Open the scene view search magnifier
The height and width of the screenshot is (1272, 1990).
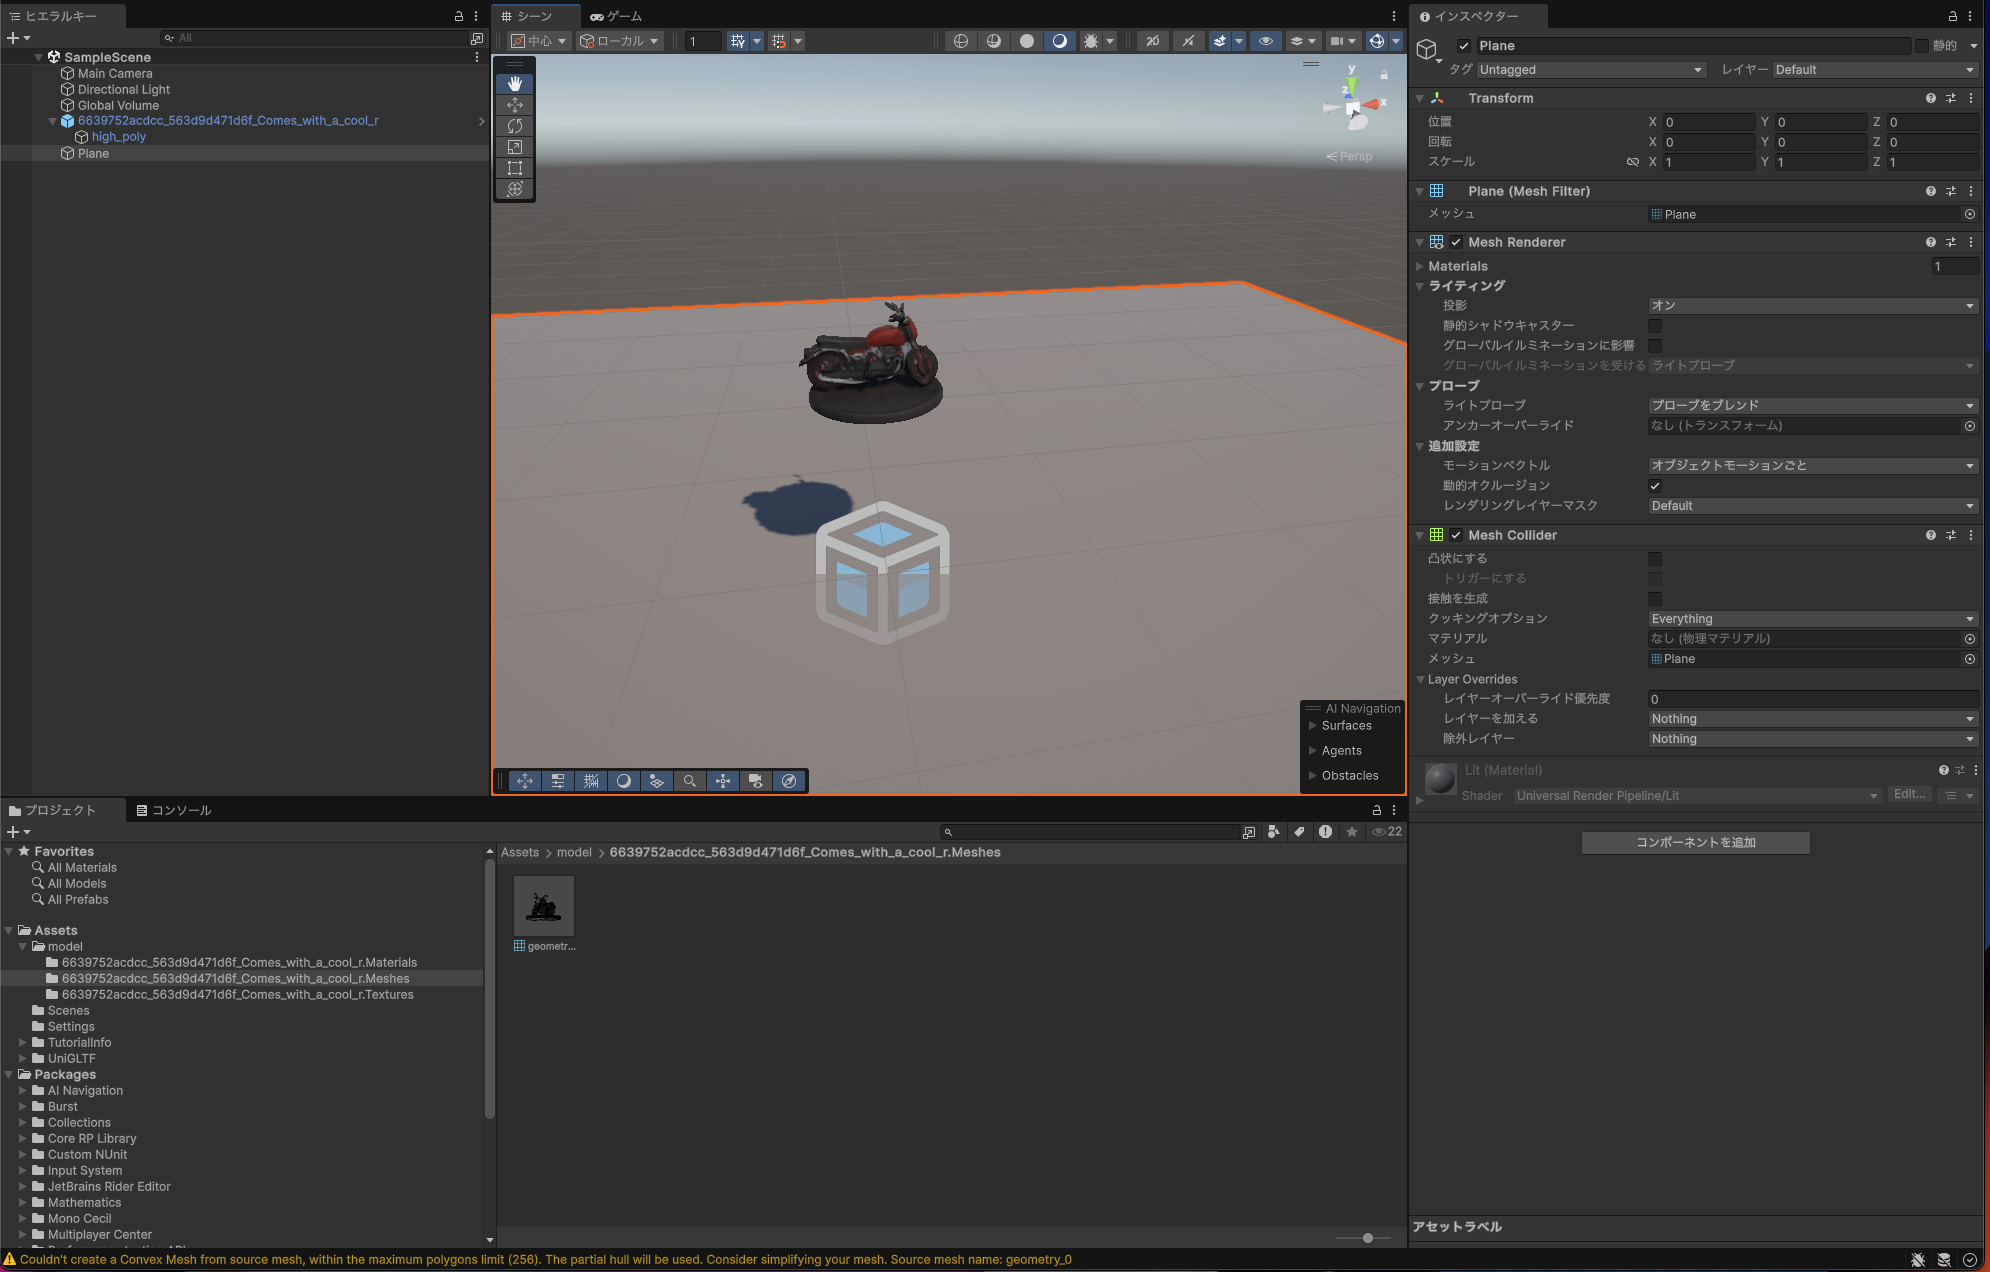(690, 781)
